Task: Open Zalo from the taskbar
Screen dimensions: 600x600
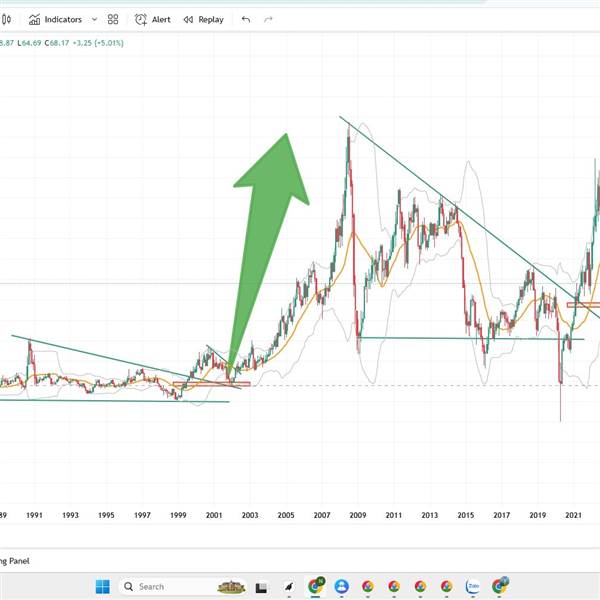Action: (473, 586)
